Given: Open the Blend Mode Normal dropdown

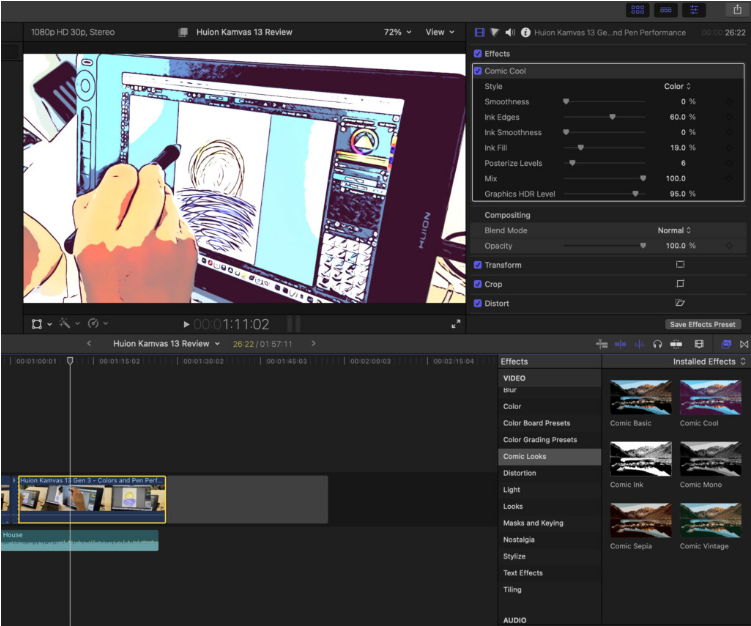Looking at the screenshot, I should point(674,230).
